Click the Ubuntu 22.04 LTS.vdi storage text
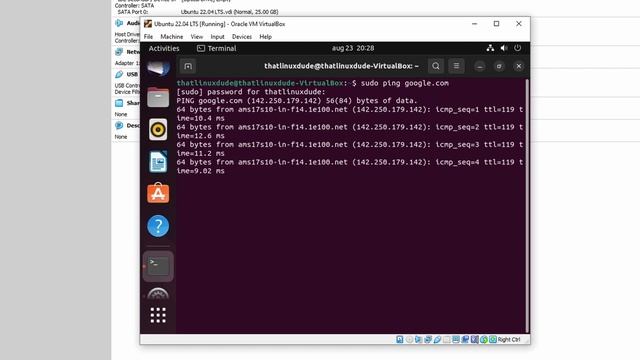 point(229,12)
